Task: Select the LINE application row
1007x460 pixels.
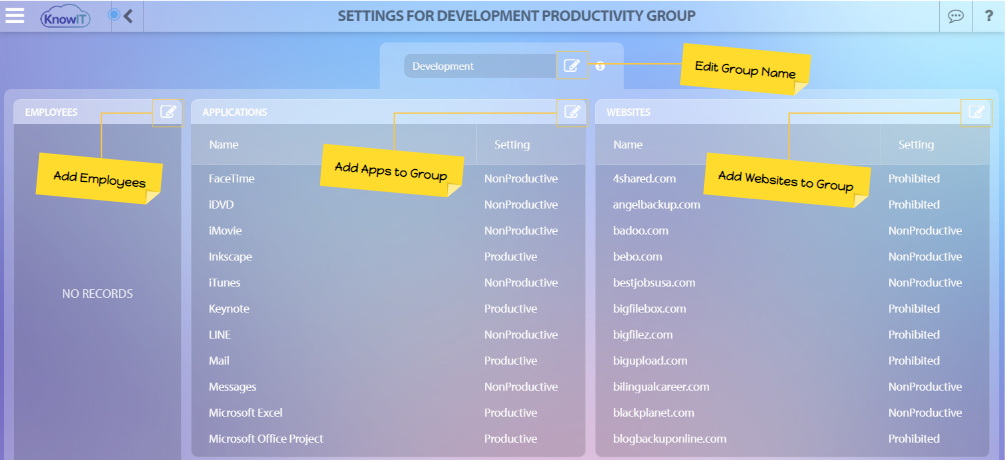Action: (388, 335)
